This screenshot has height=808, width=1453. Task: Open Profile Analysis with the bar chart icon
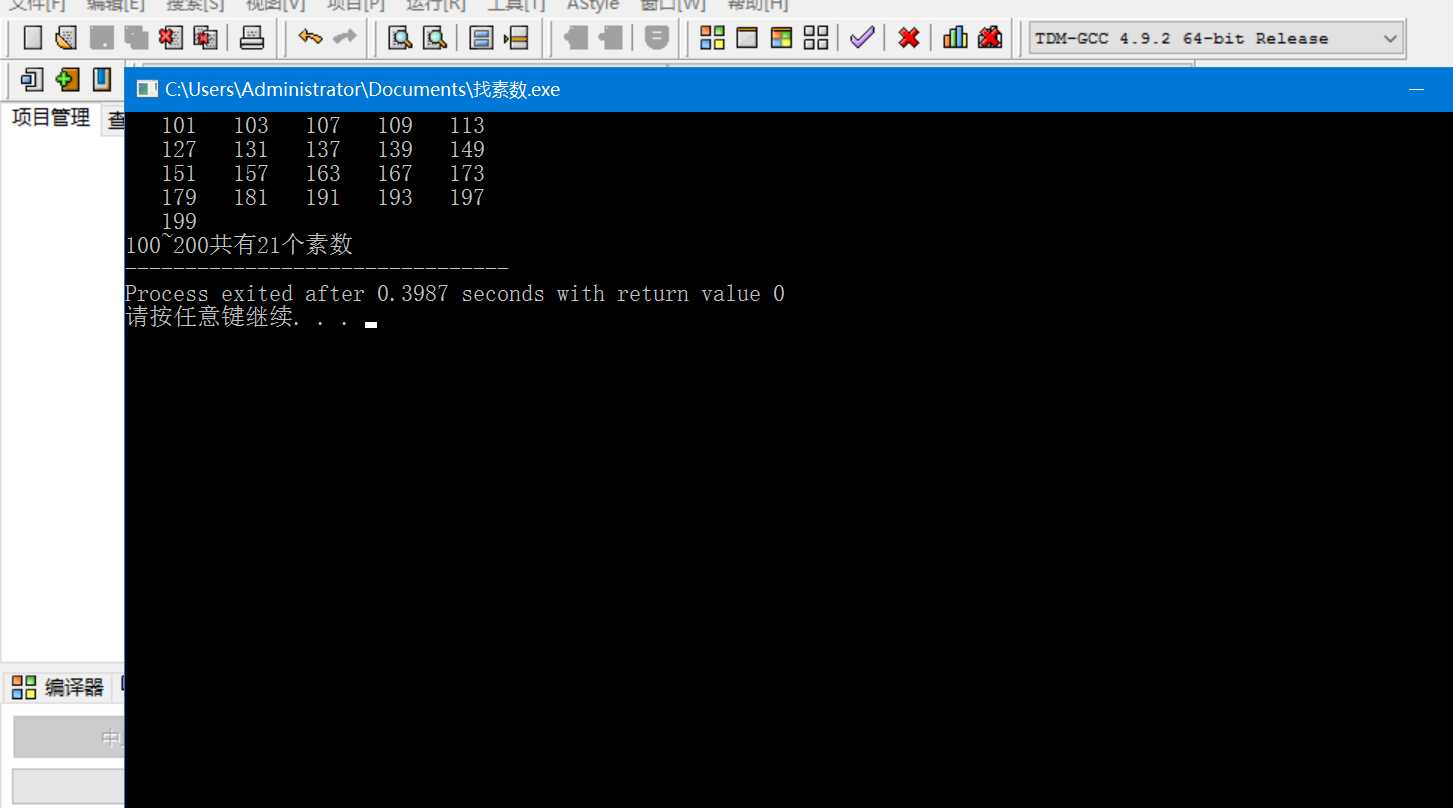pyautogui.click(x=955, y=38)
